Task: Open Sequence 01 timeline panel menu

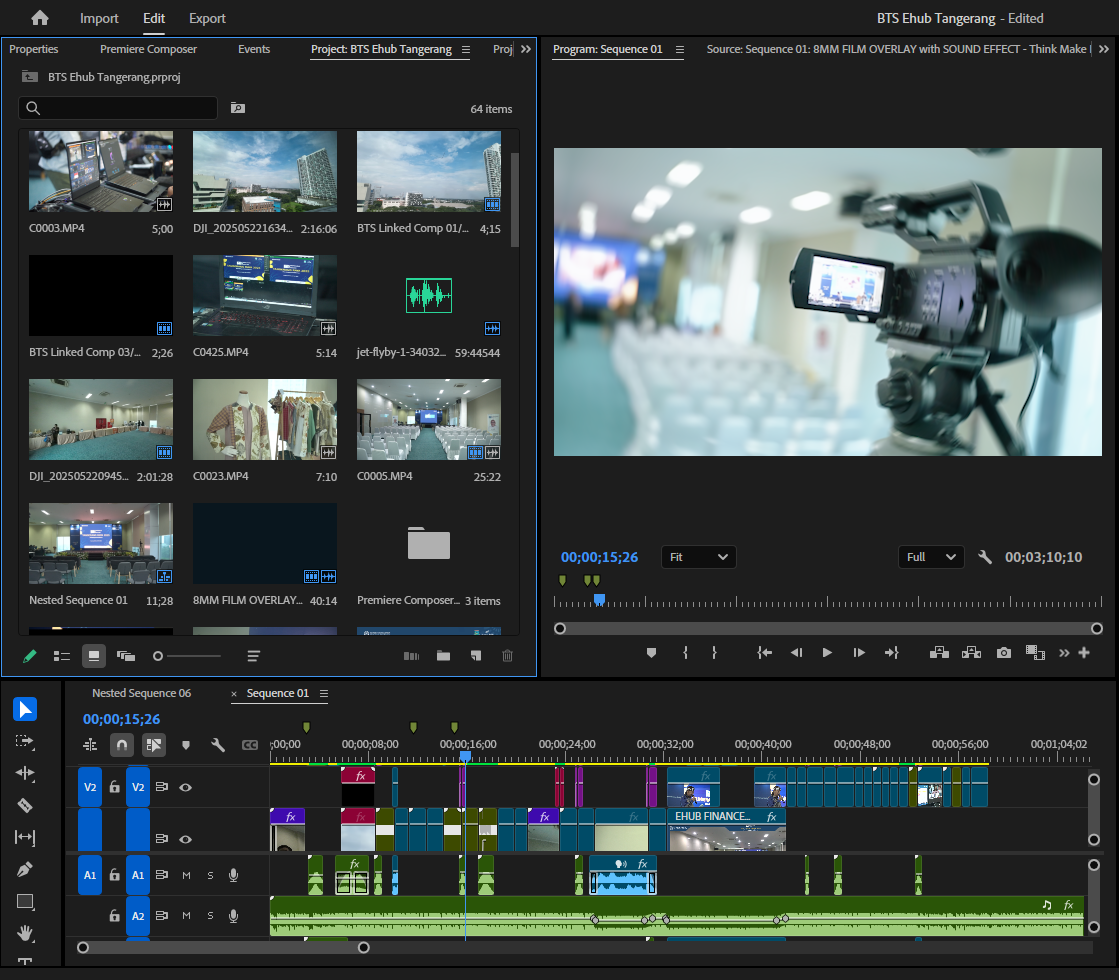Action: (324, 693)
